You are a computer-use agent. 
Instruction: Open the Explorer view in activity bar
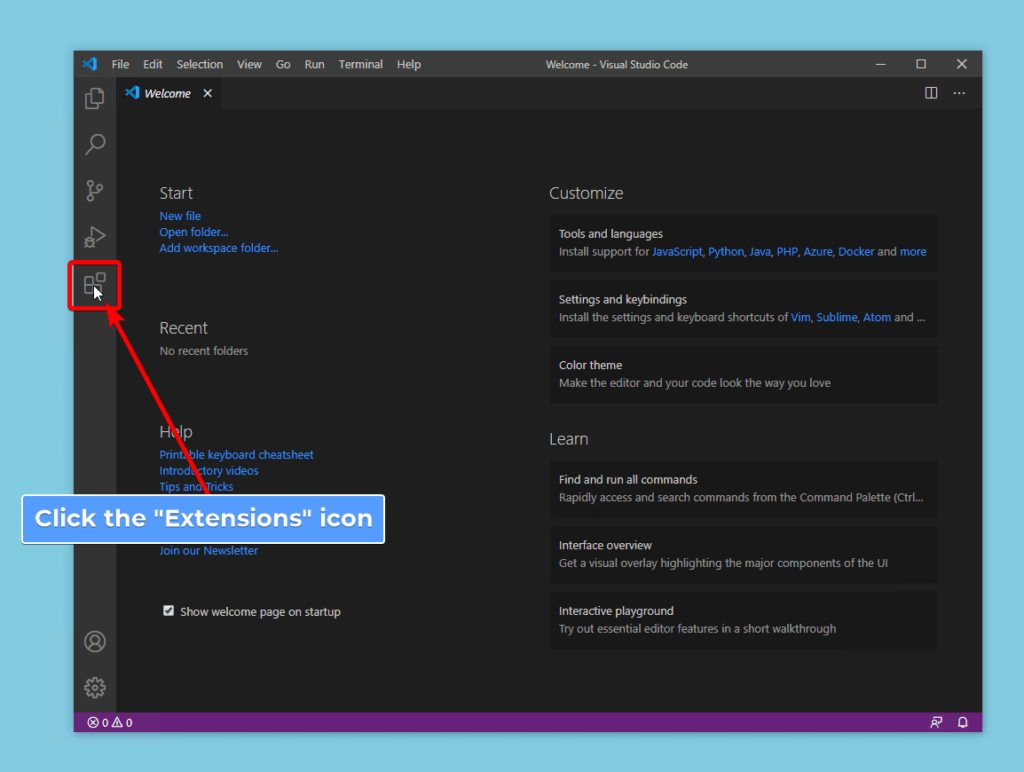[95, 99]
